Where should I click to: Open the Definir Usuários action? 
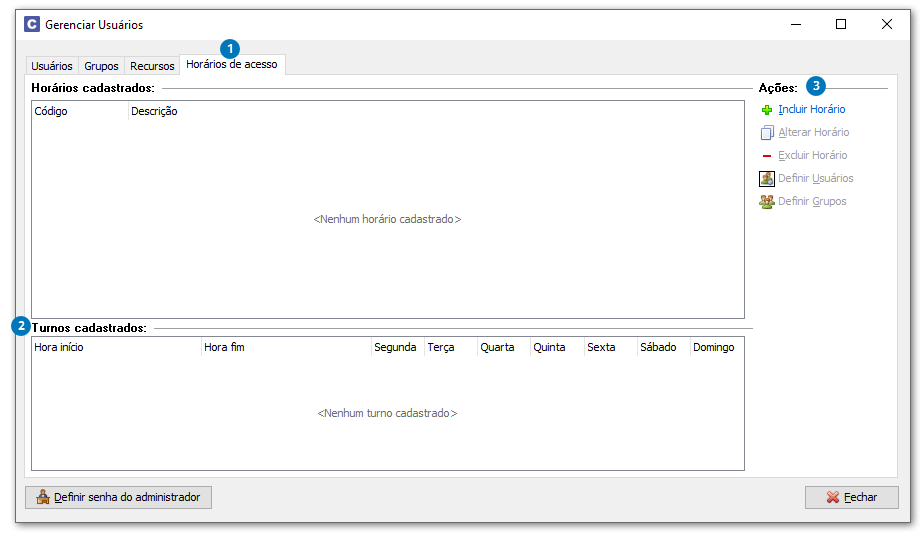click(816, 178)
